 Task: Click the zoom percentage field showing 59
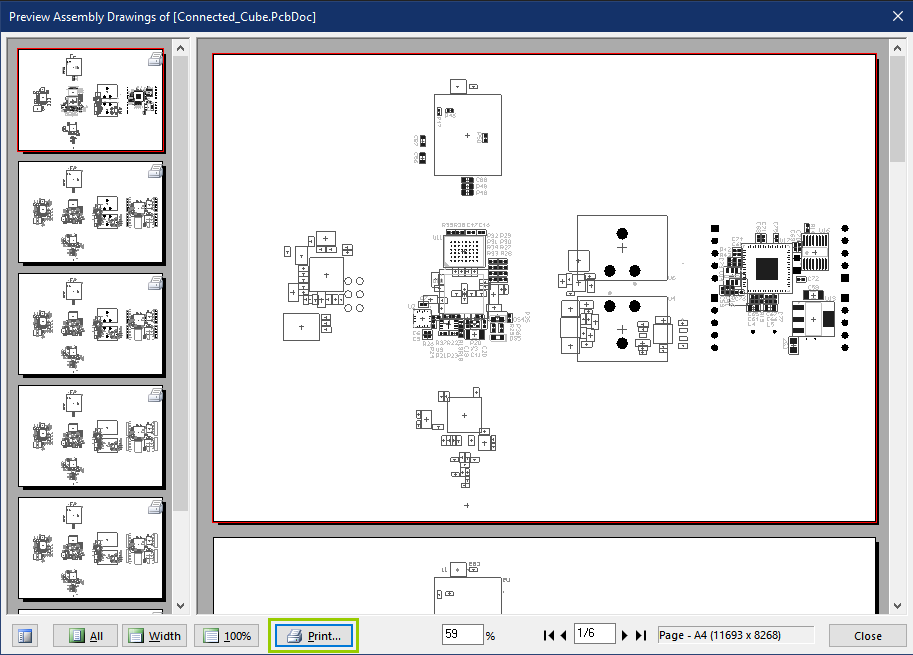pyautogui.click(x=462, y=634)
